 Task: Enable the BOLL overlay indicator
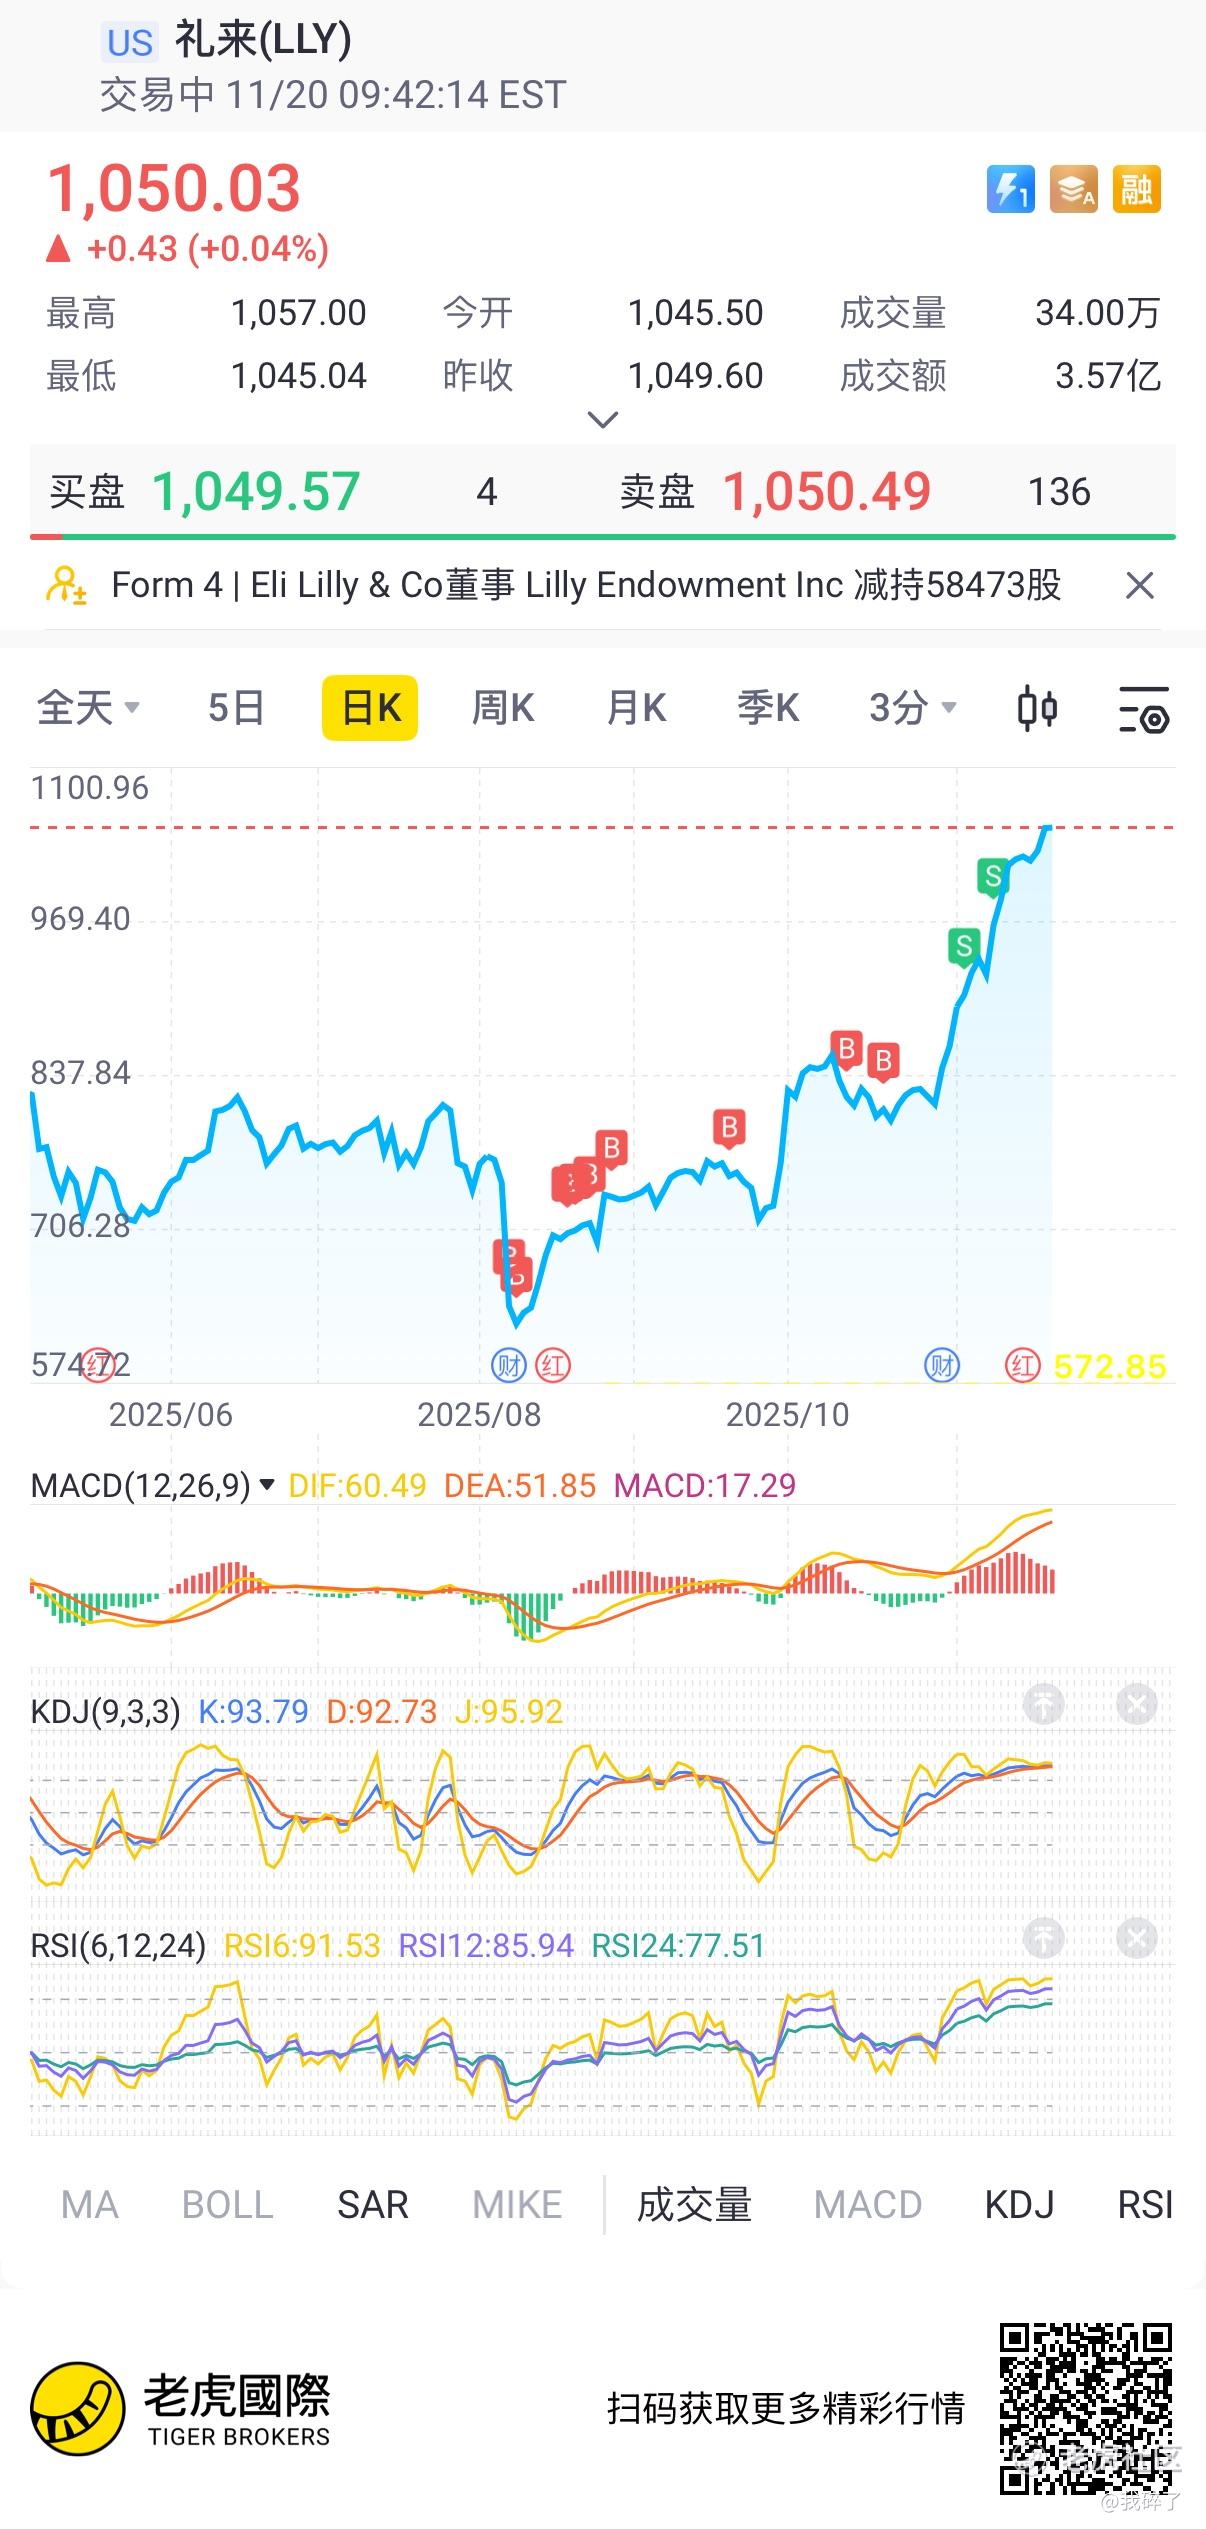(227, 2204)
